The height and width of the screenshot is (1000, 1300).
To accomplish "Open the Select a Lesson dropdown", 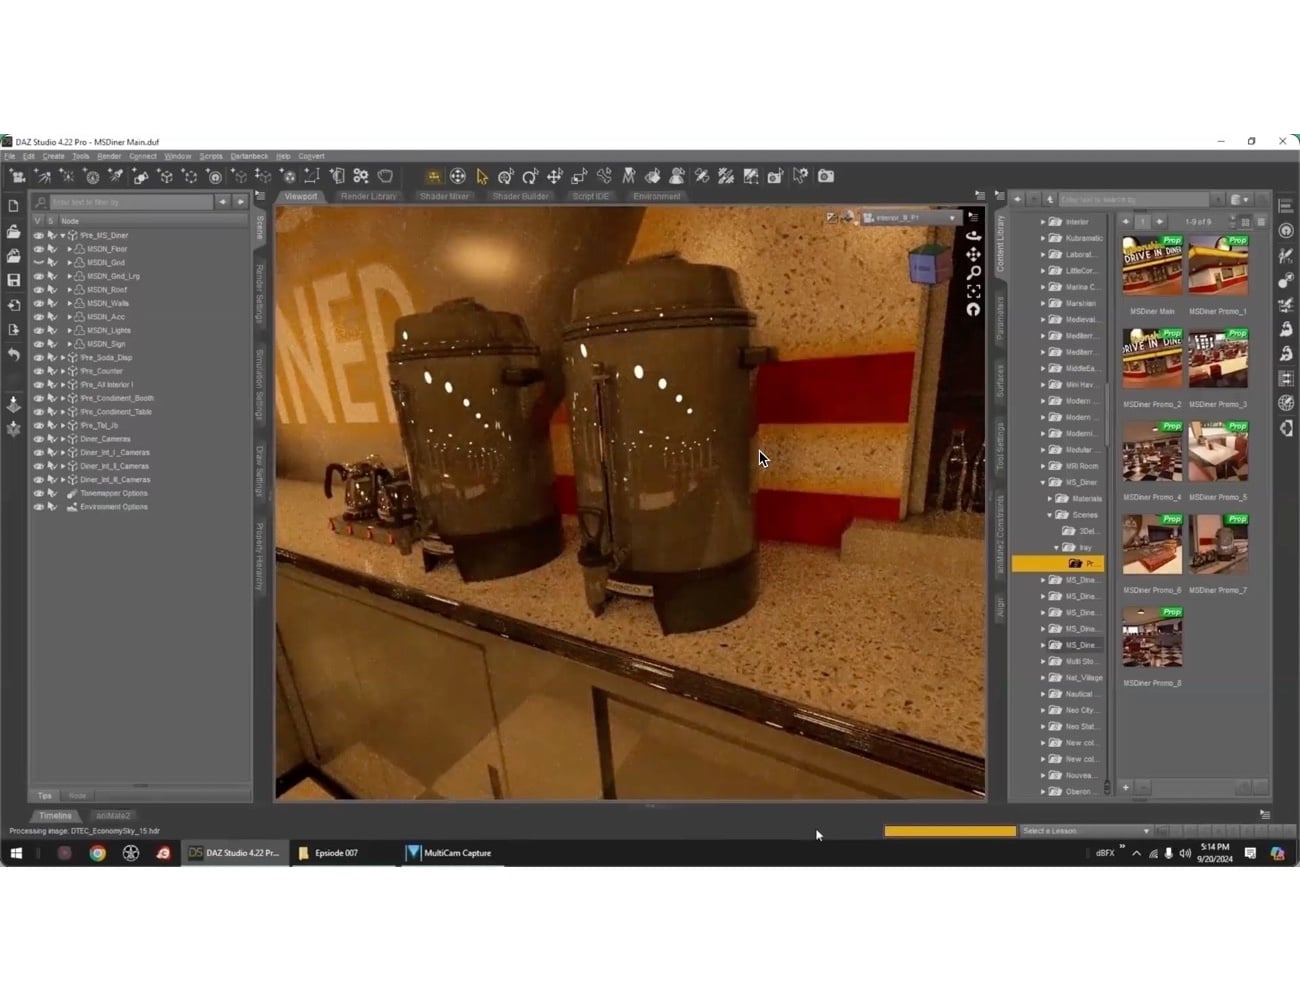I will coord(1085,830).
